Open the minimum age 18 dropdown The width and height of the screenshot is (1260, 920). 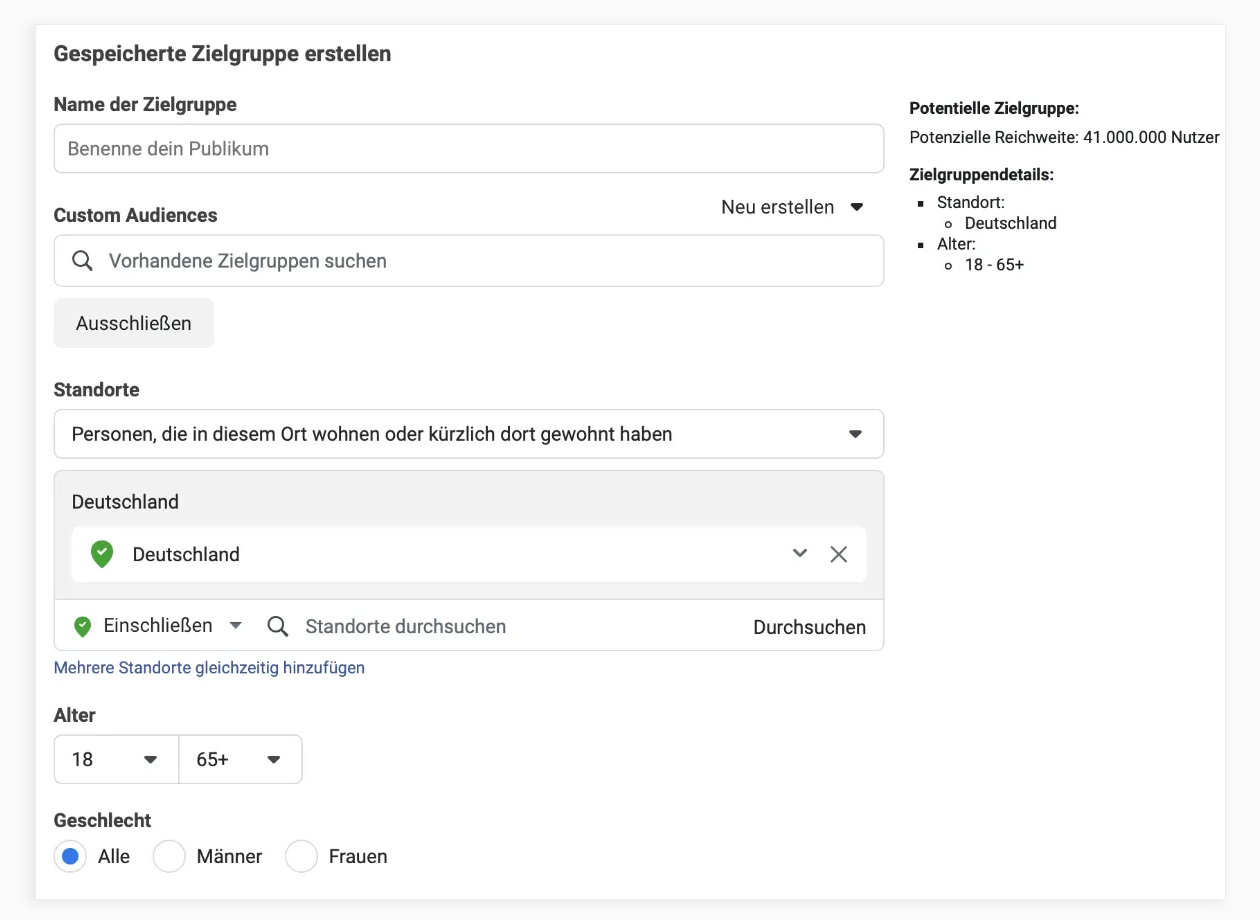tap(116, 760)
